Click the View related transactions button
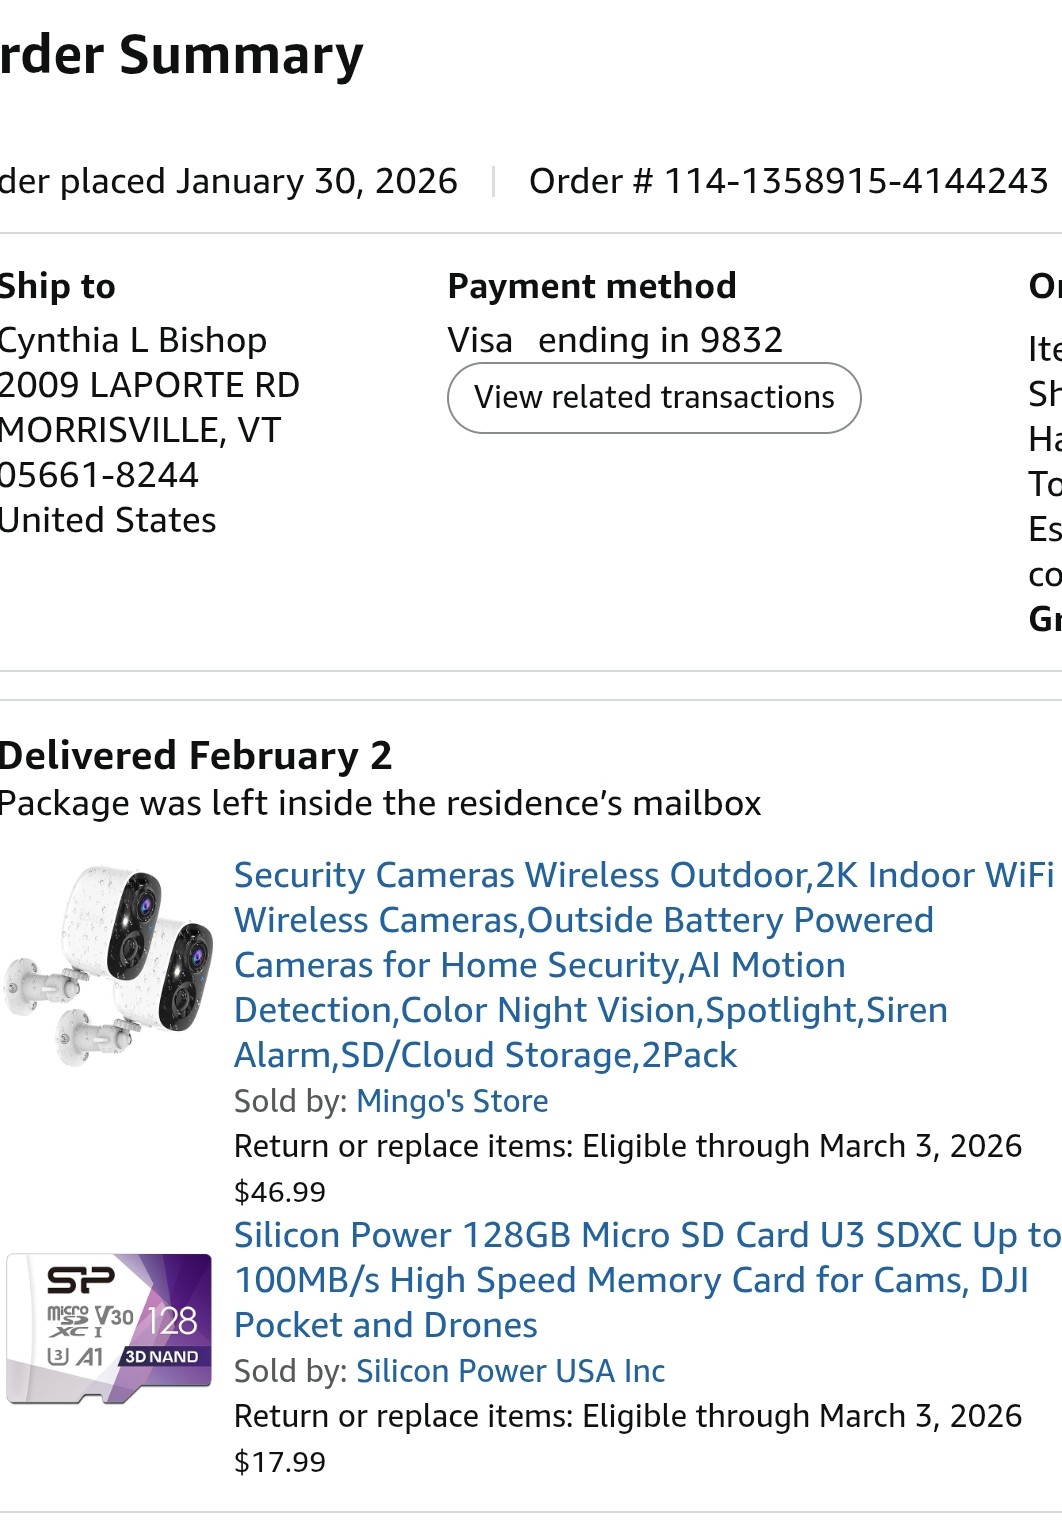Image resolution: width=1062 pixels, height=1534 pixels. 654,398
